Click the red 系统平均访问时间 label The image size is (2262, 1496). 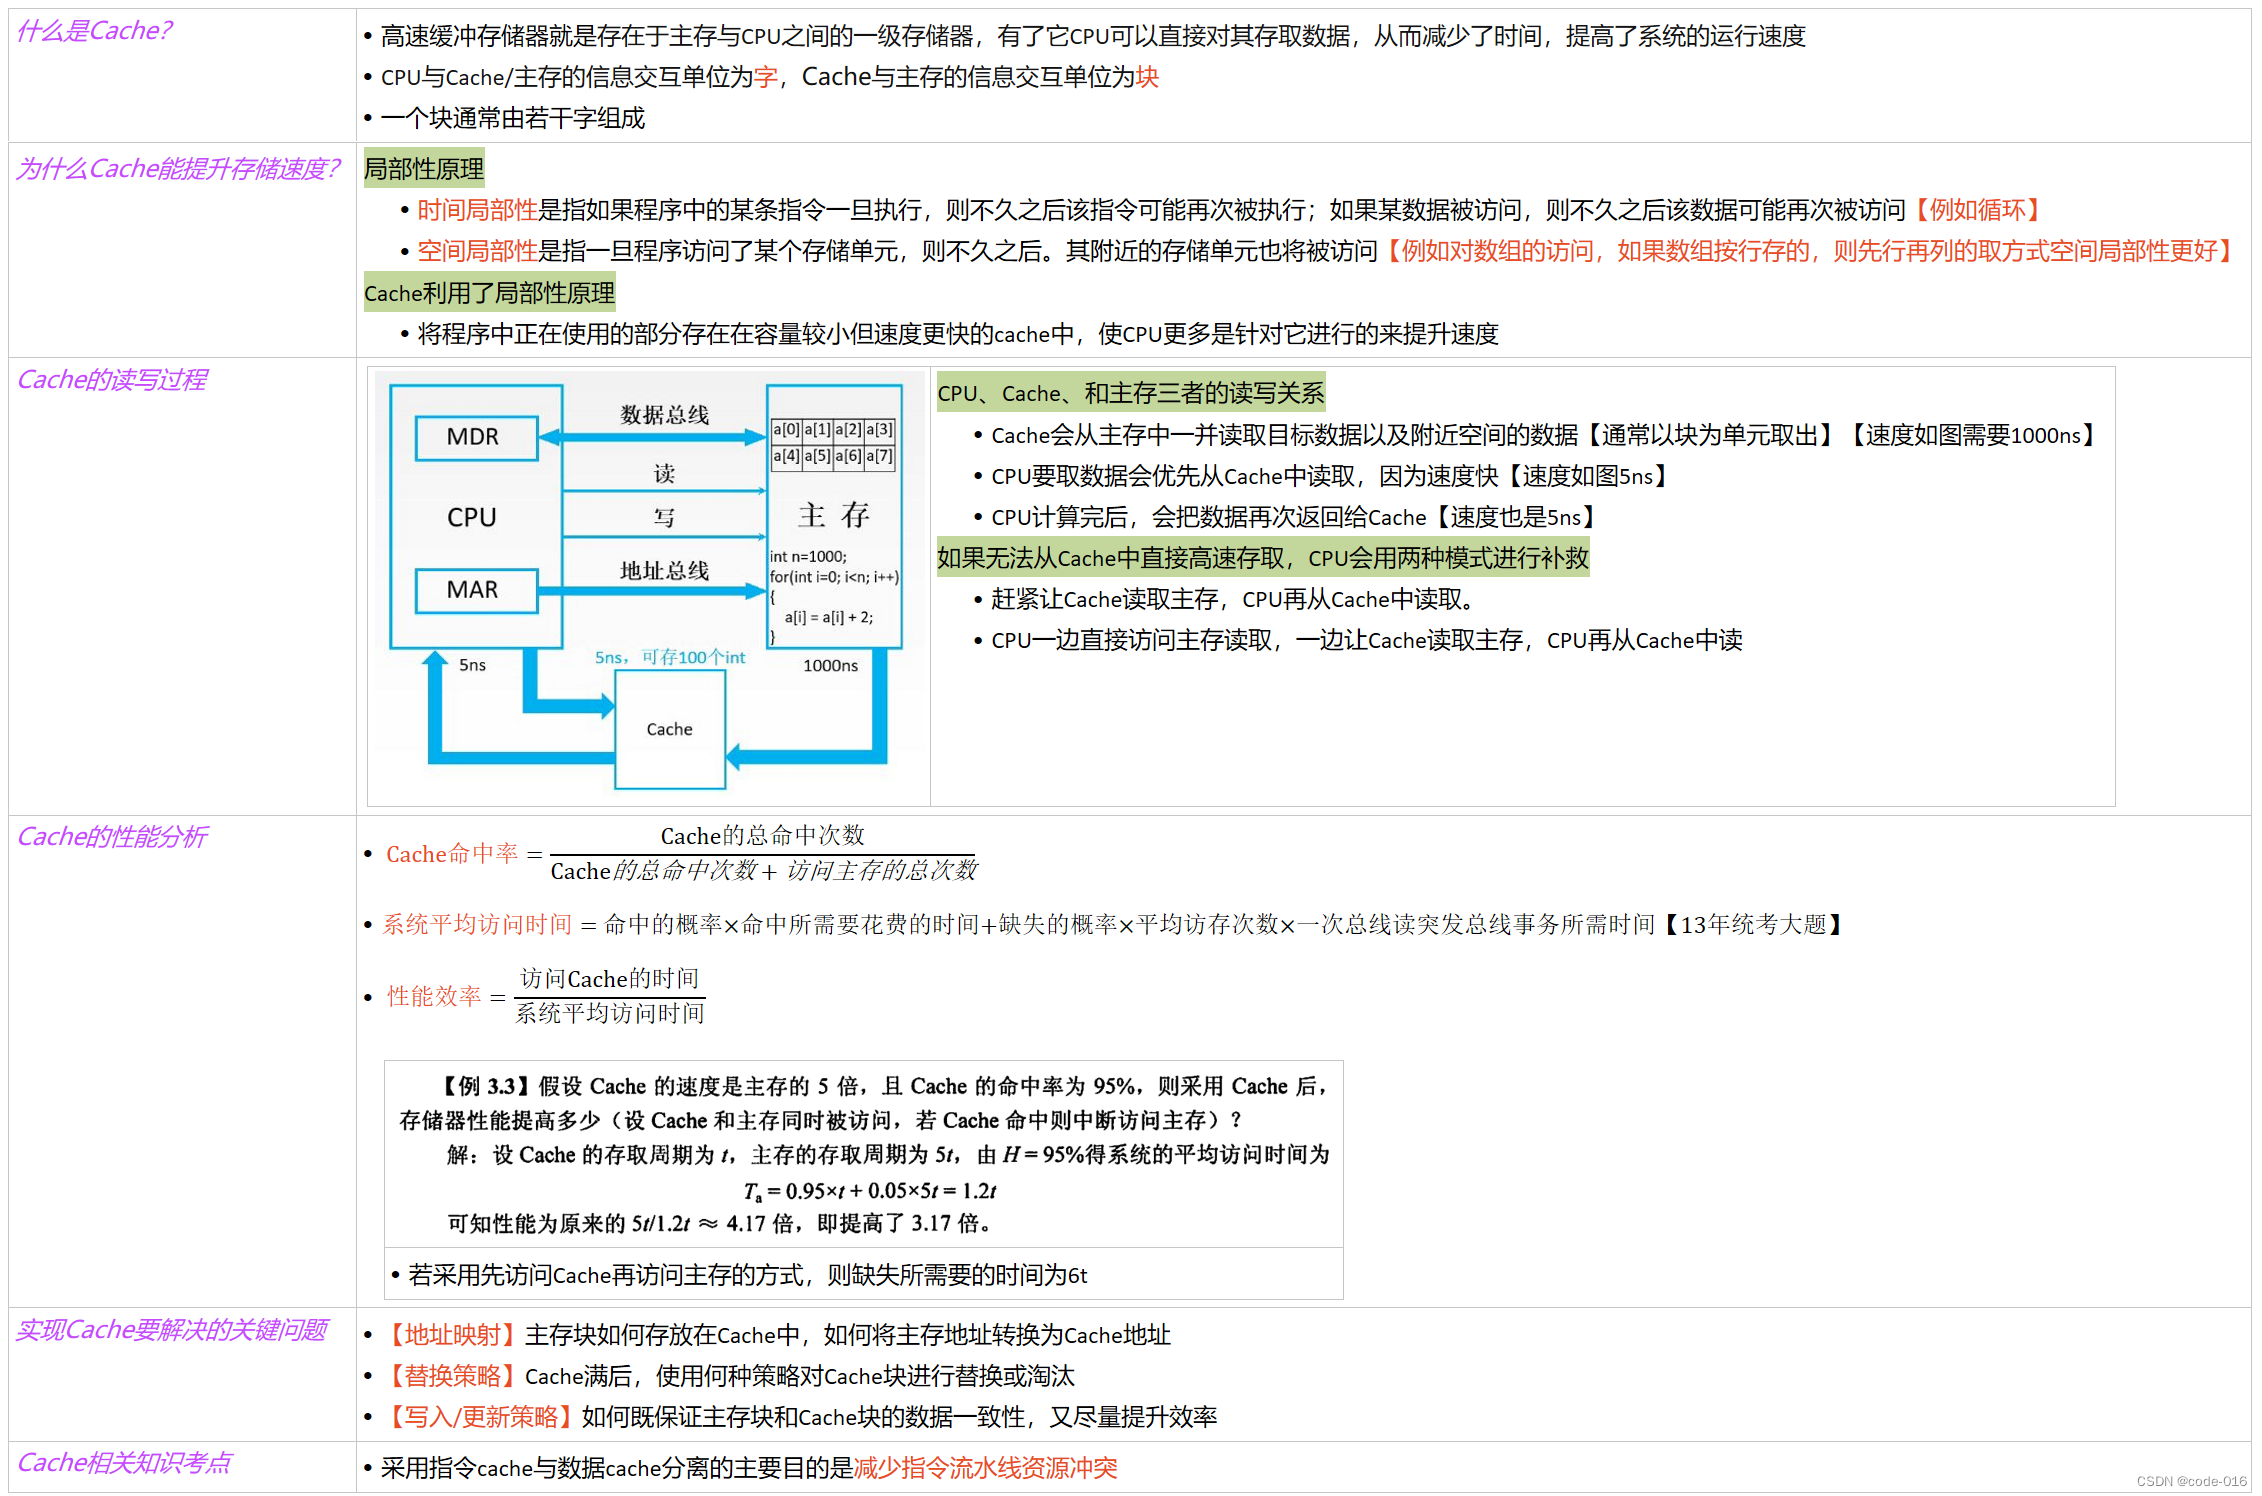pos(477,925)
